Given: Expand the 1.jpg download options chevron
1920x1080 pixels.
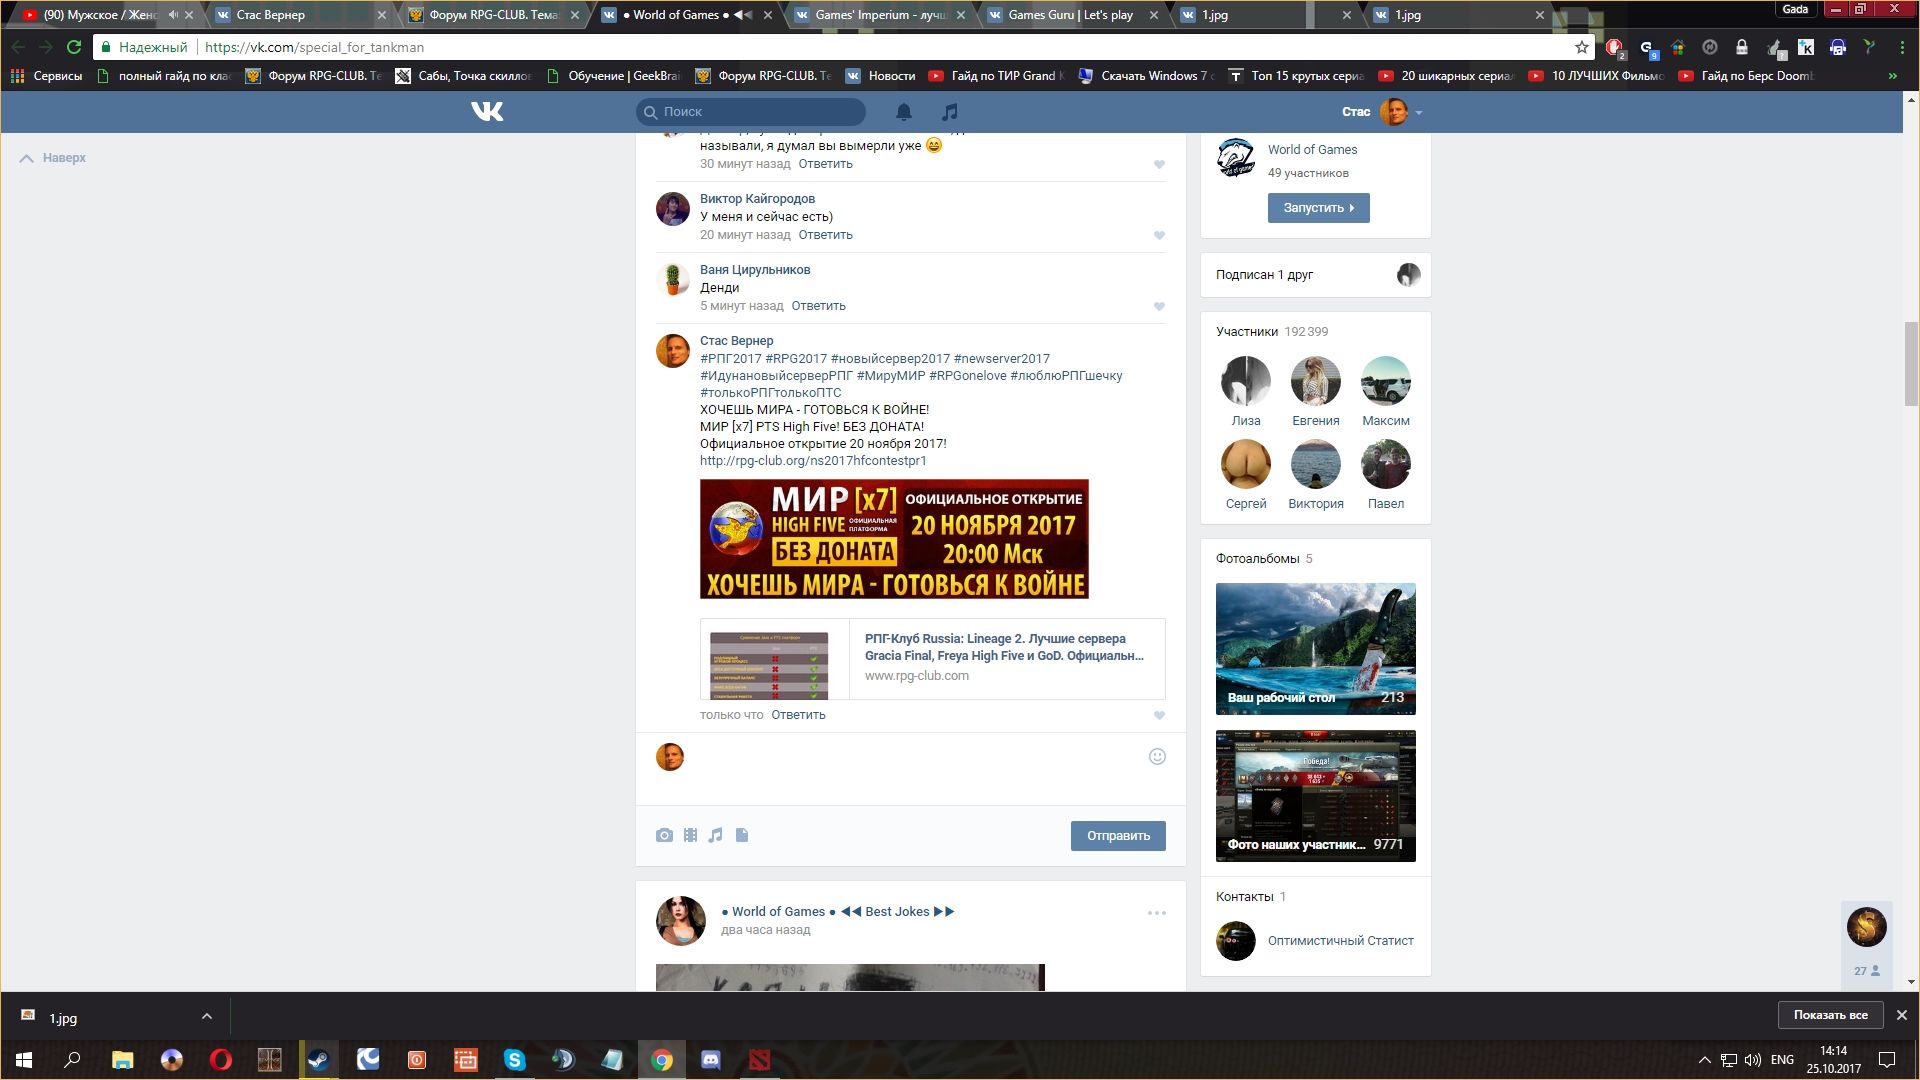Looking at the screenshot, I should [x=206, y=1017].
